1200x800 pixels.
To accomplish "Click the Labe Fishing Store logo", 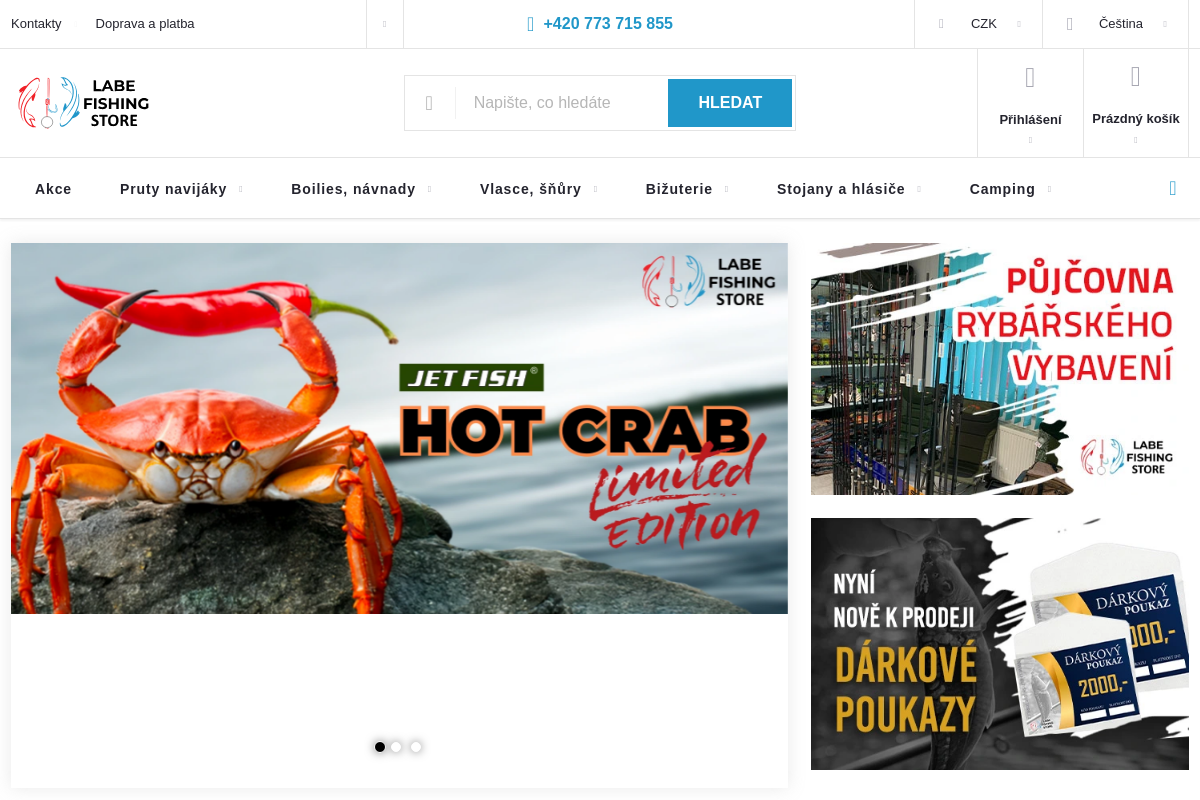I will coord(83,102).
